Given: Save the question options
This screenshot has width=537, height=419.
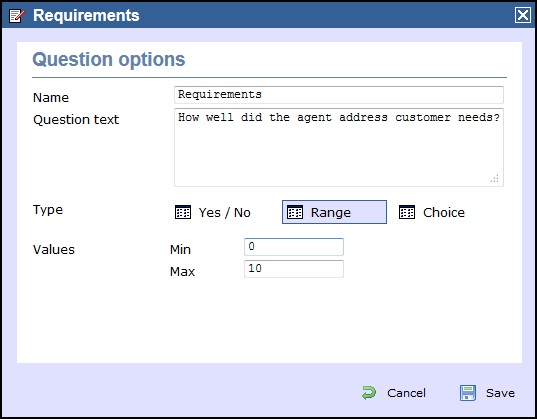Looking at the screenshot, I should point(487,393).
